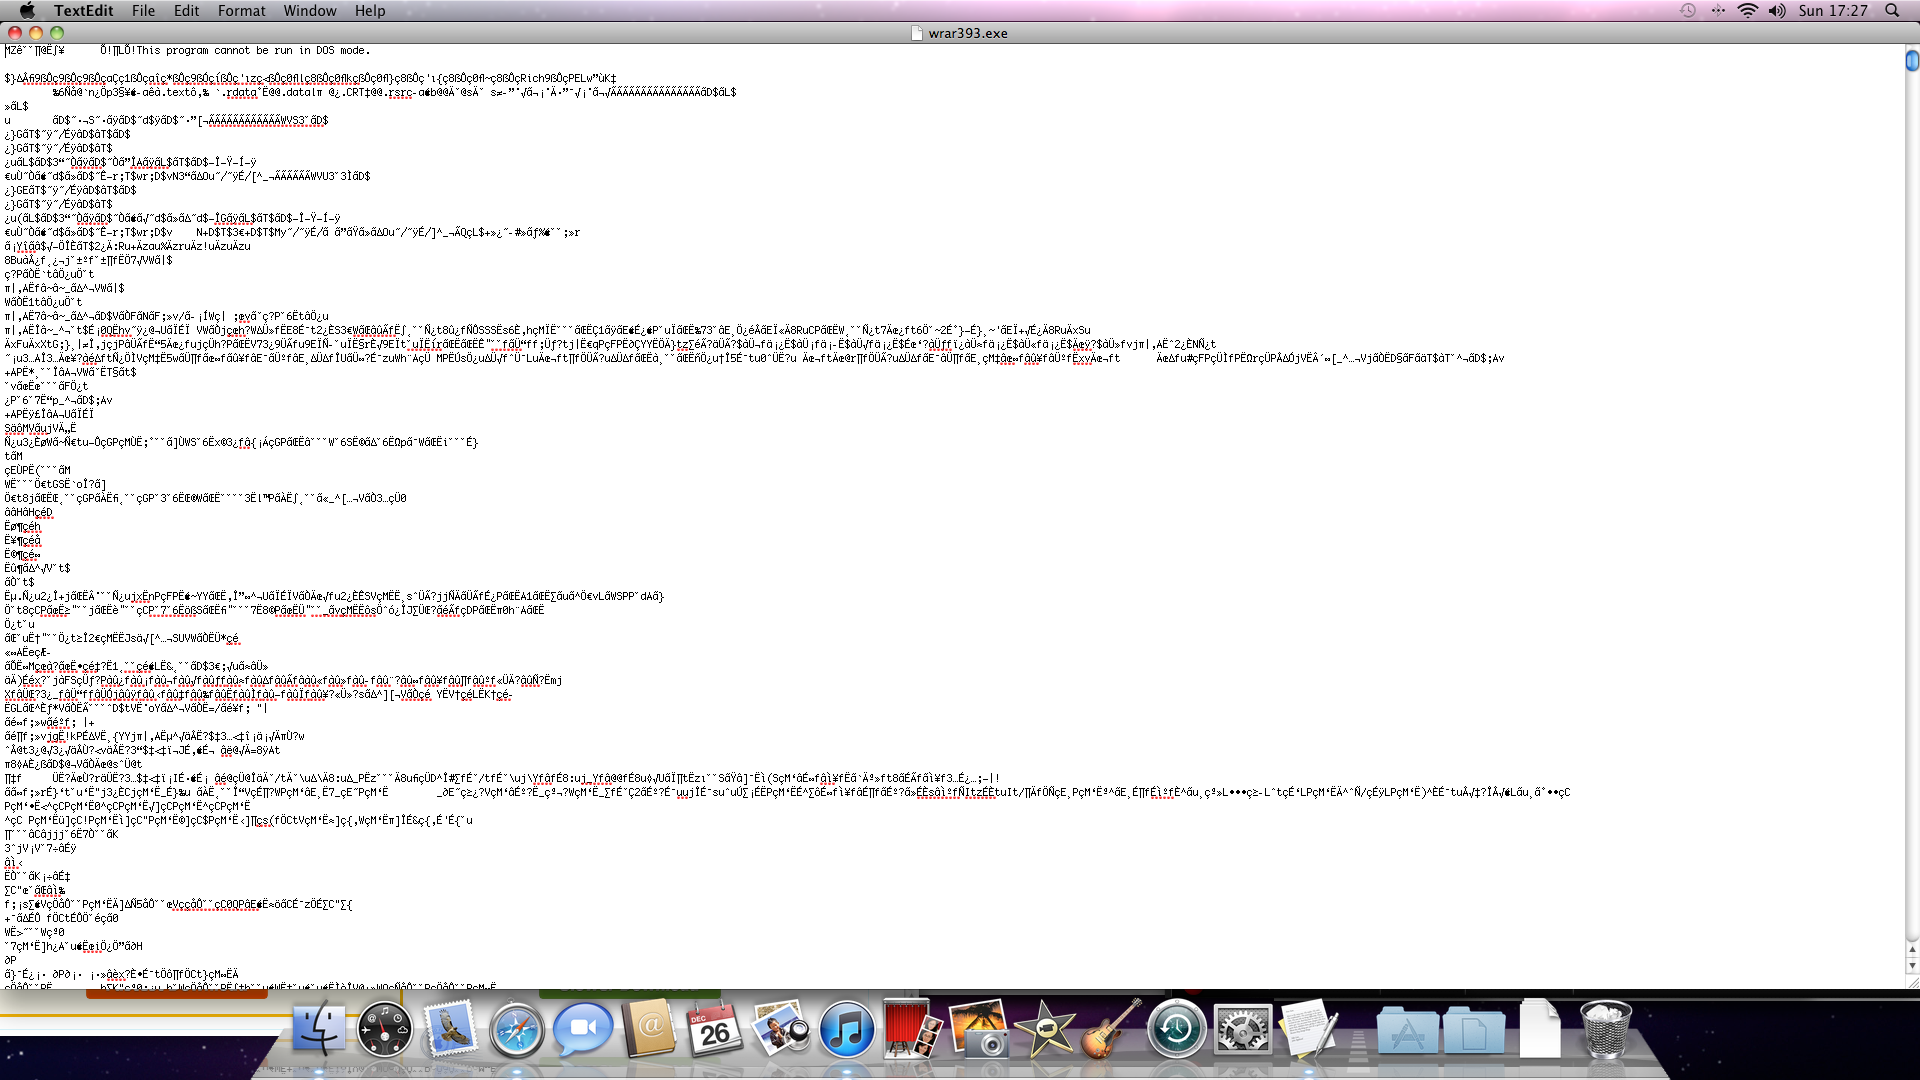Open iTunes from the Dock

pos(846,1031)
